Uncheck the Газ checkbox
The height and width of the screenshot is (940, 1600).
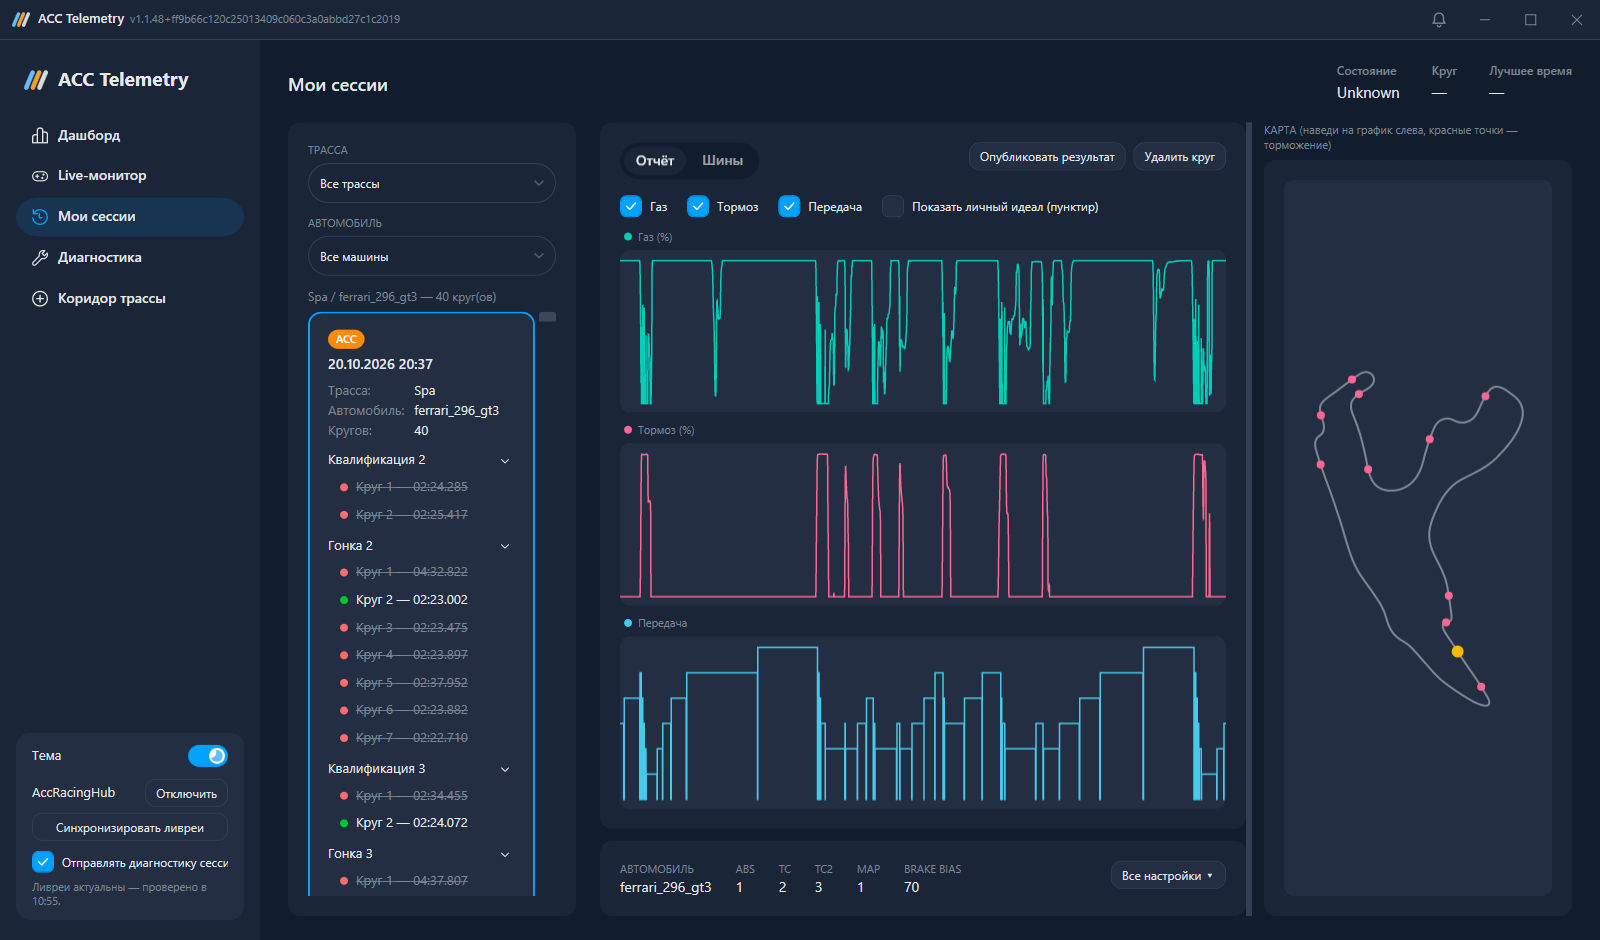tap(631, 206)
